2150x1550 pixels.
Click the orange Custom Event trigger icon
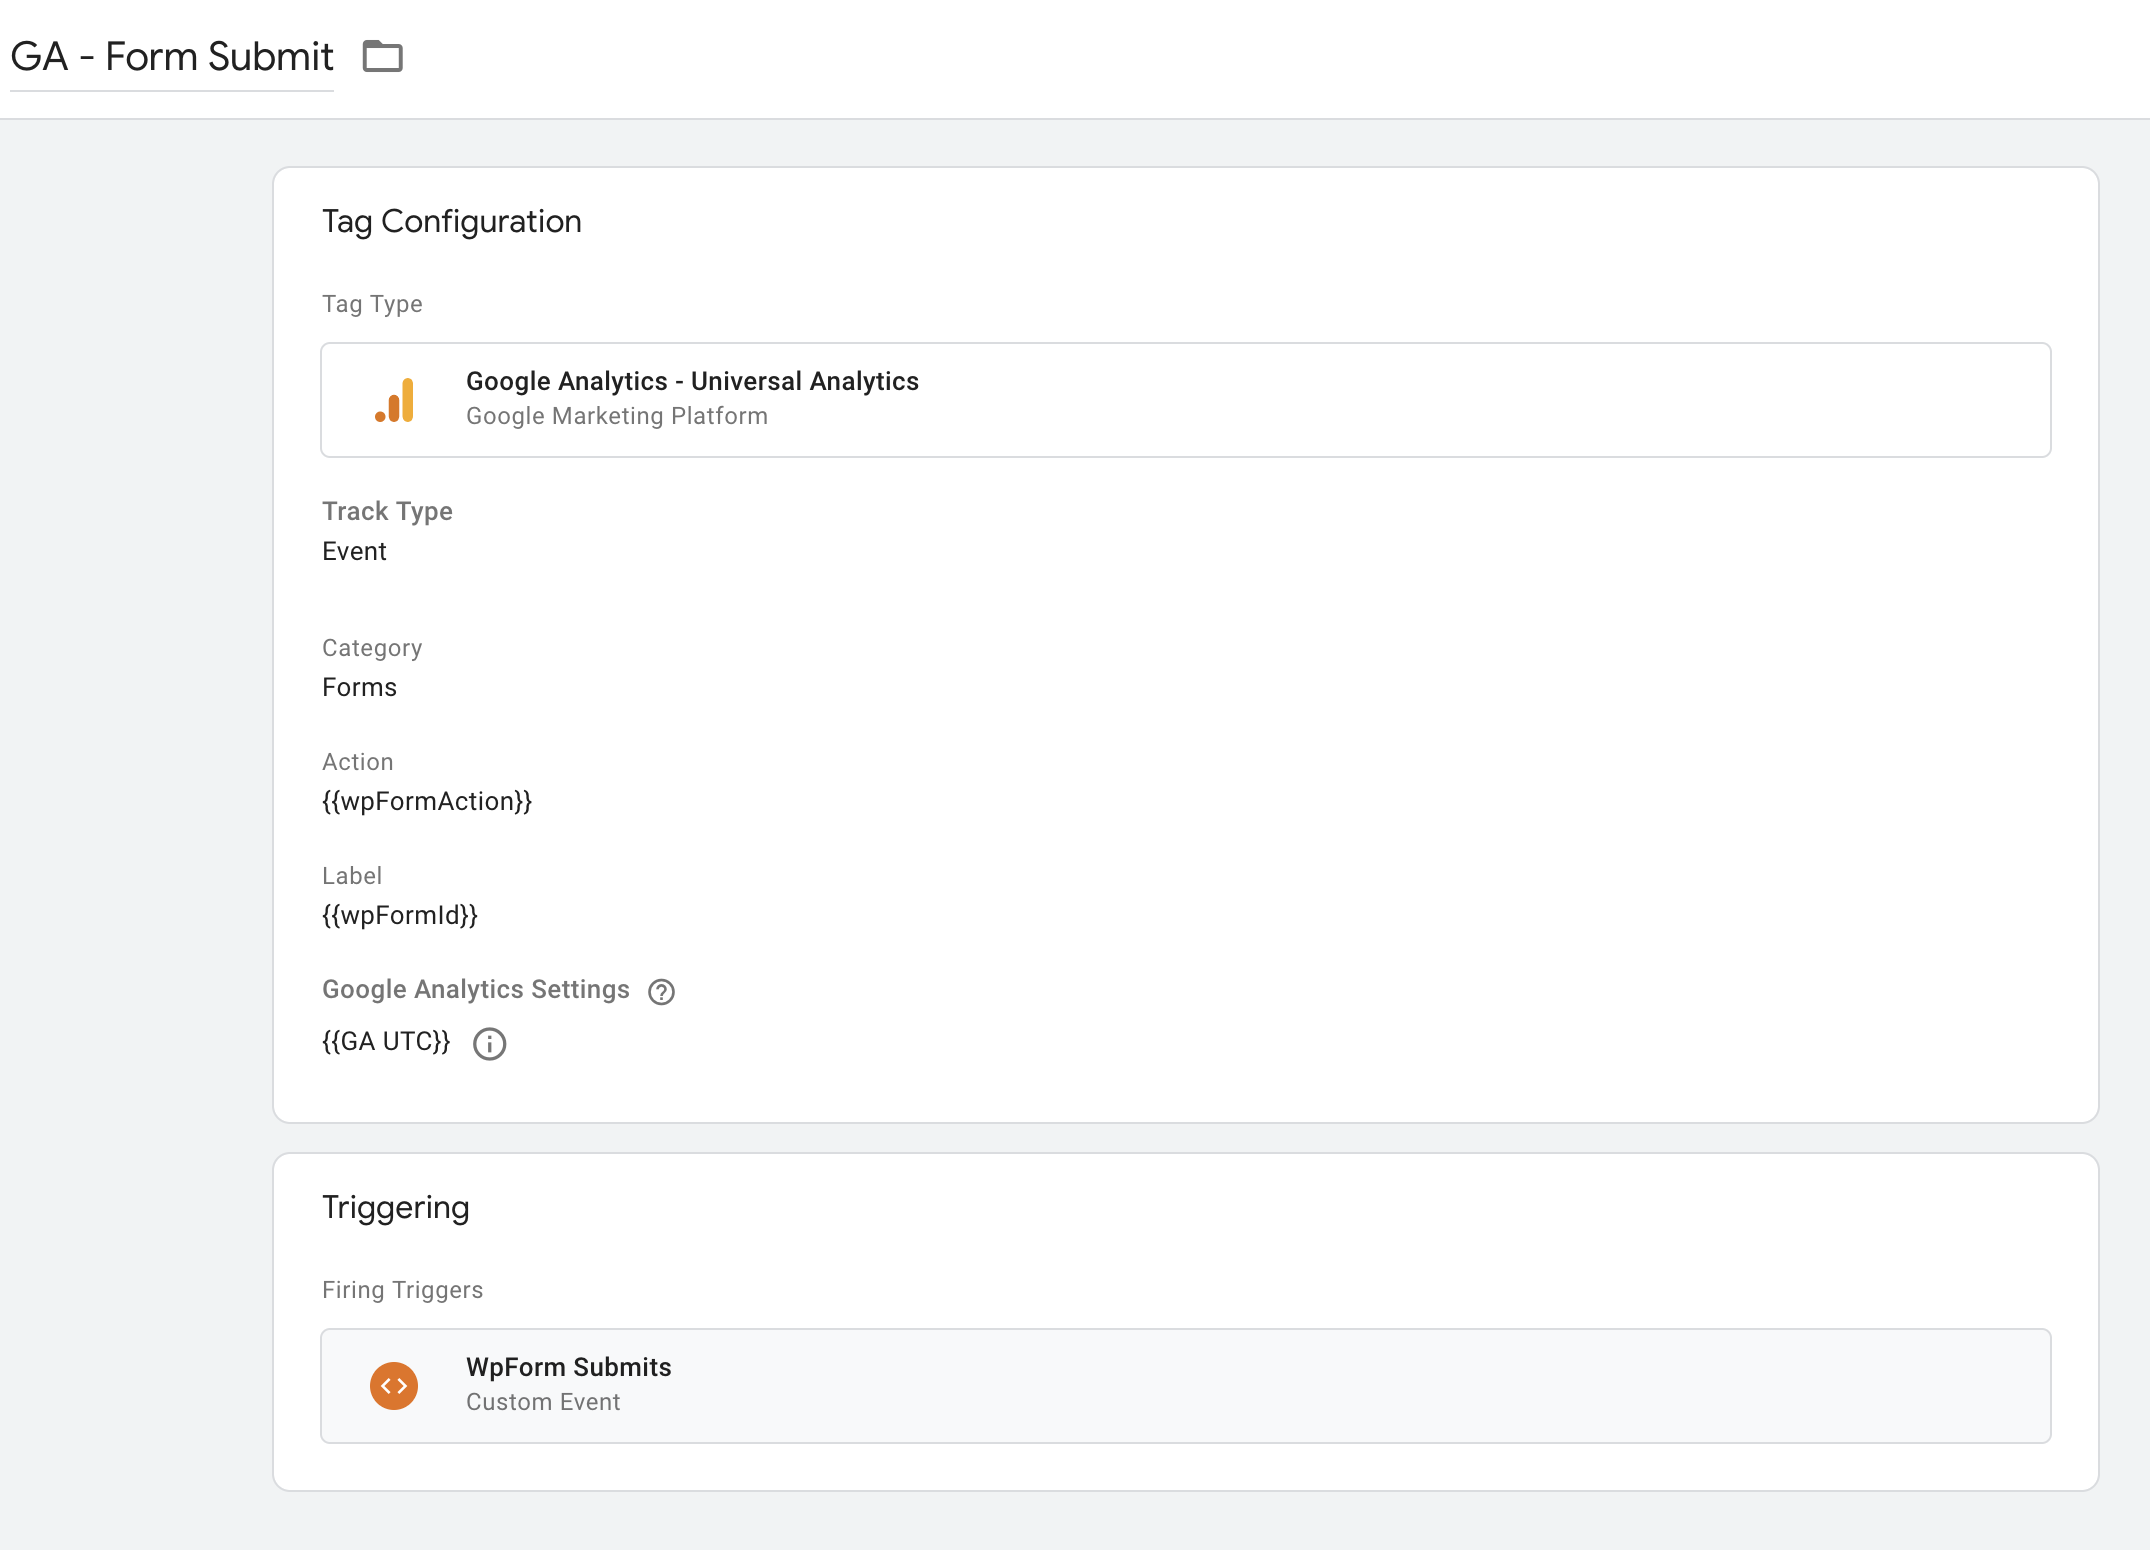point(394,1386)
